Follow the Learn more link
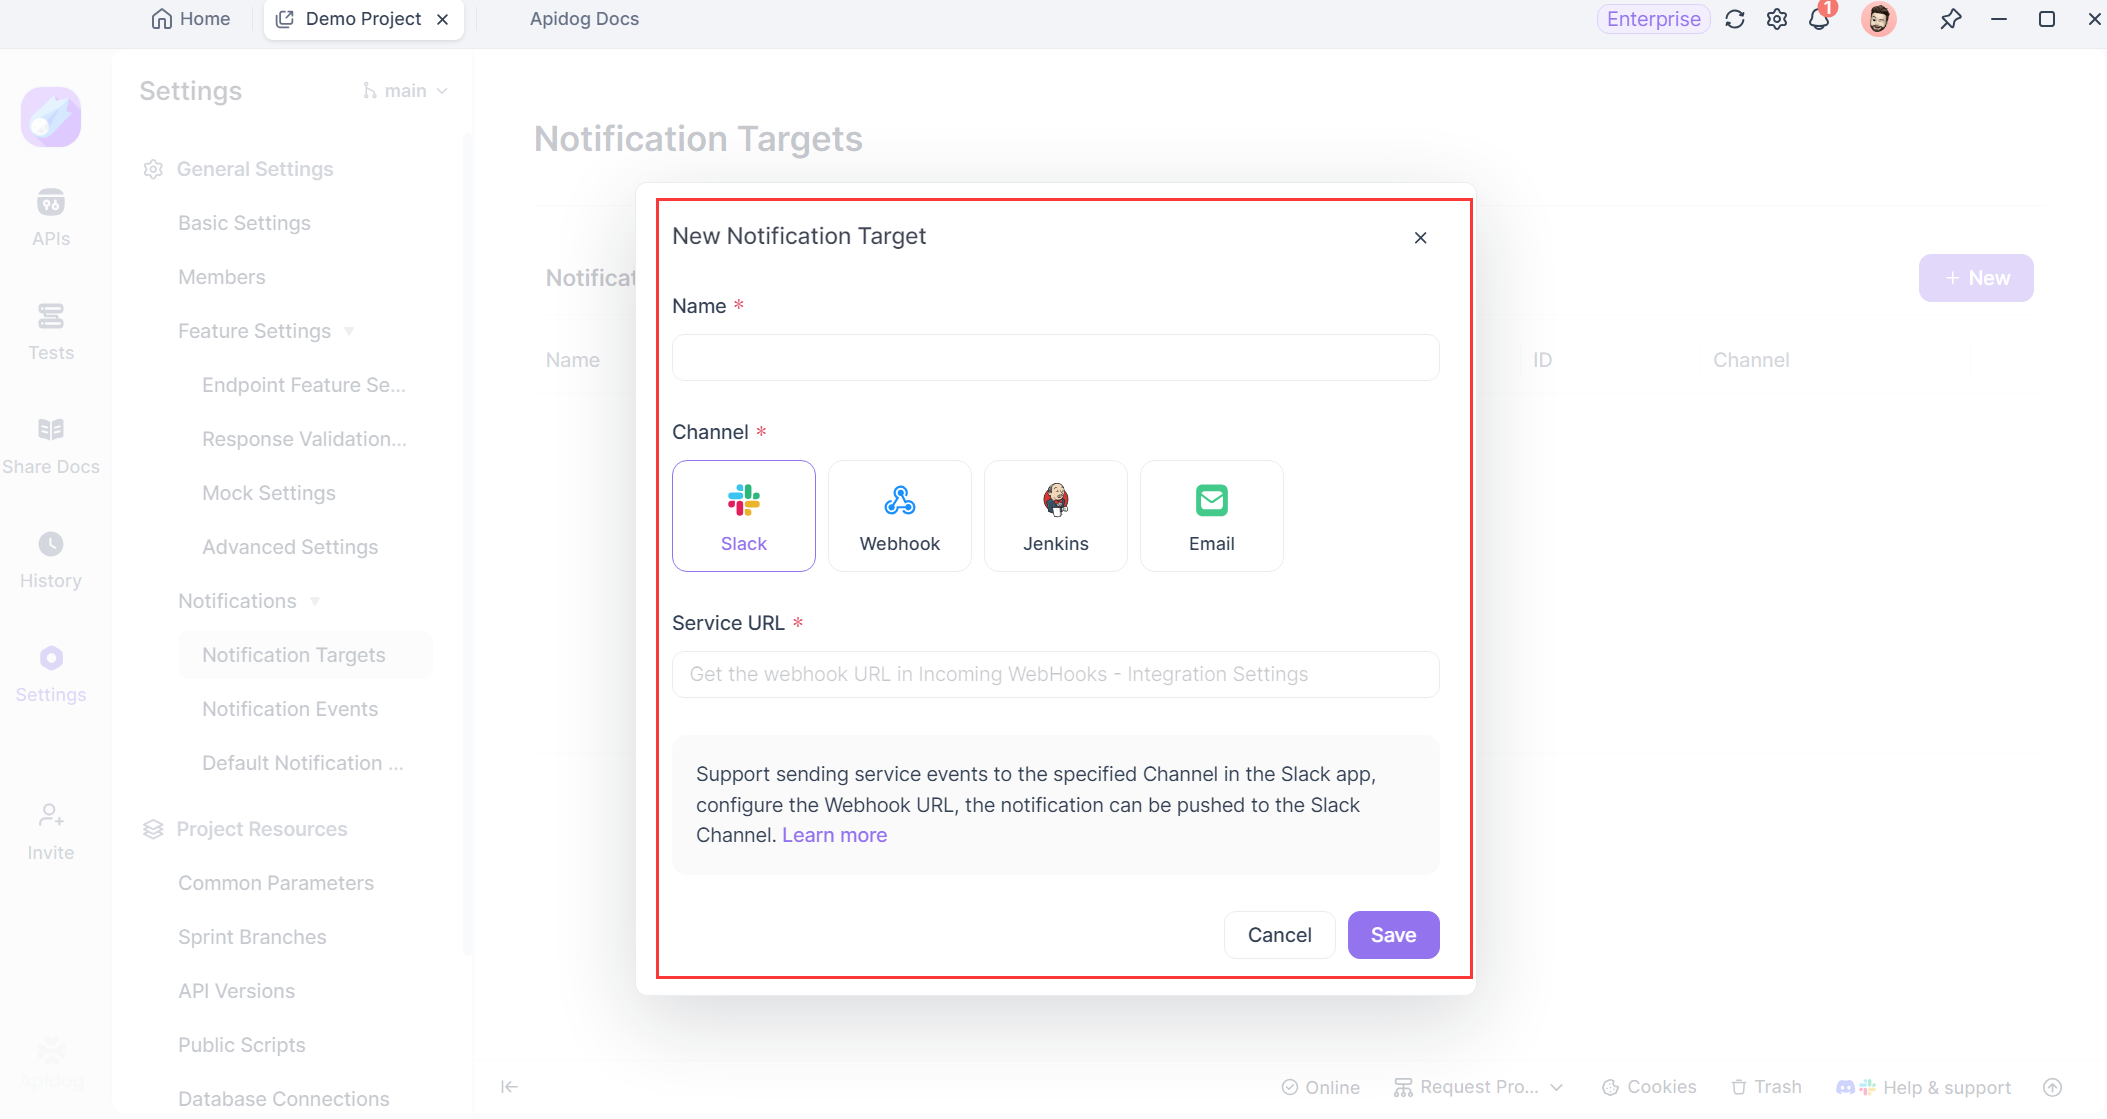Image resolution: width=2107 pixels, height=1119 pixels. (x=833, y=835)
